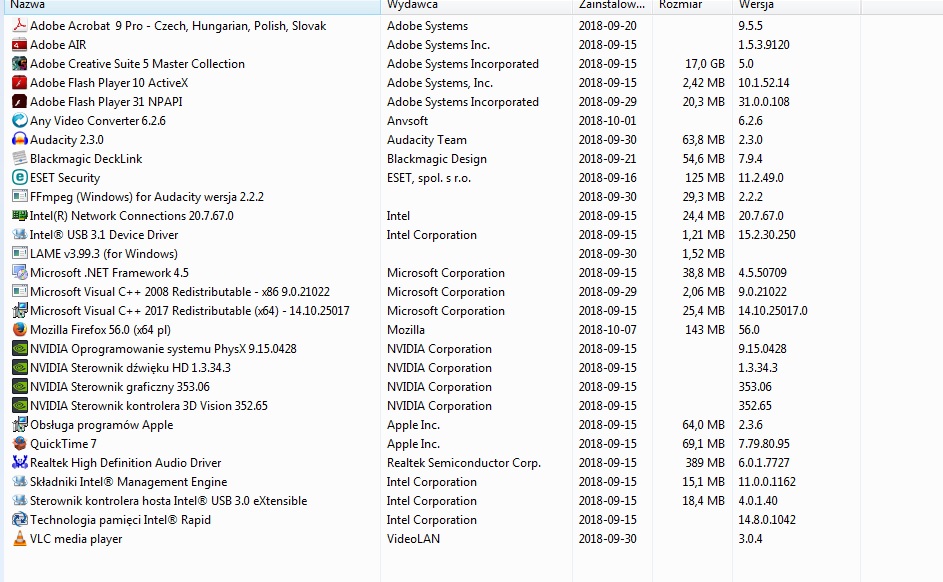Select the Intel USB 3.1 Device Driver icon
This screenshot has height=582, width=943.
20,234
